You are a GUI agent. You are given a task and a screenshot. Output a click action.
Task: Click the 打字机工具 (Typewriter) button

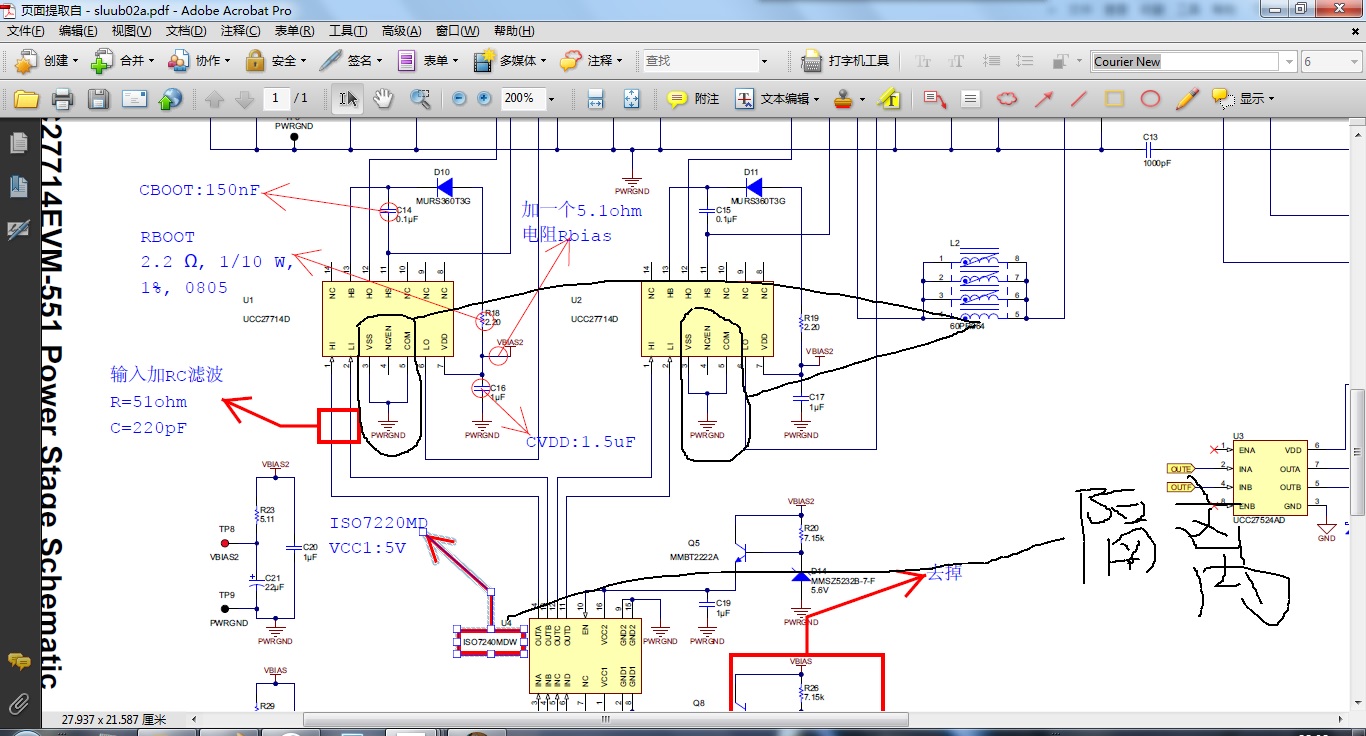pos(846,61)
